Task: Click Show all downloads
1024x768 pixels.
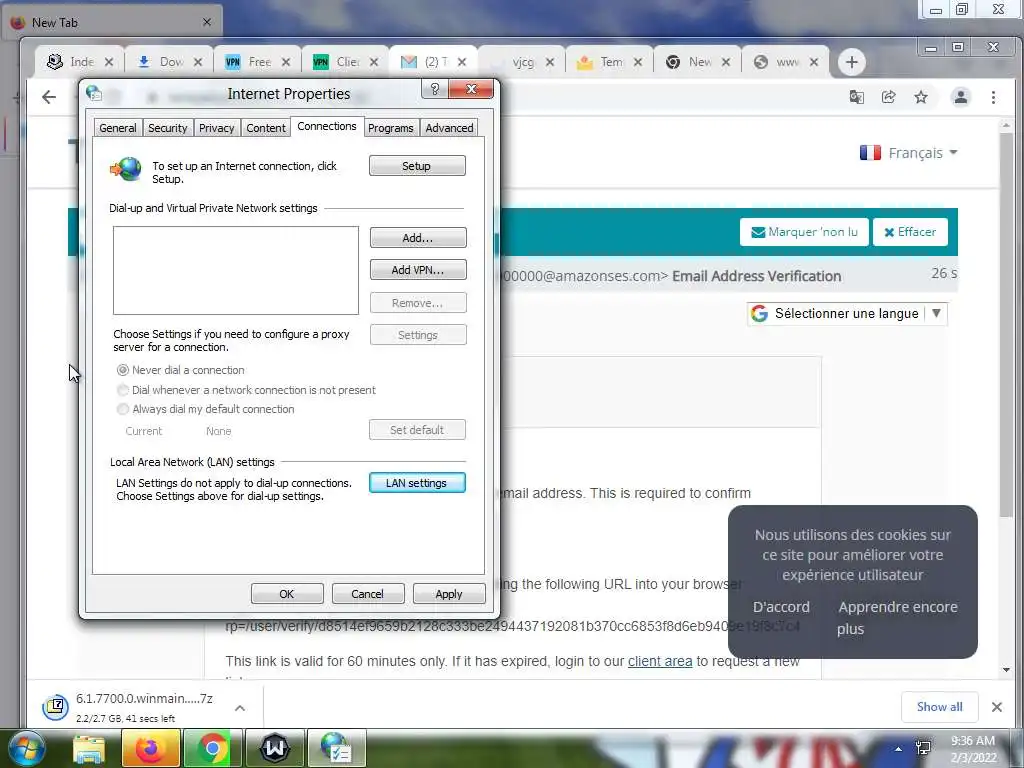Action: [x=939, y=707]
